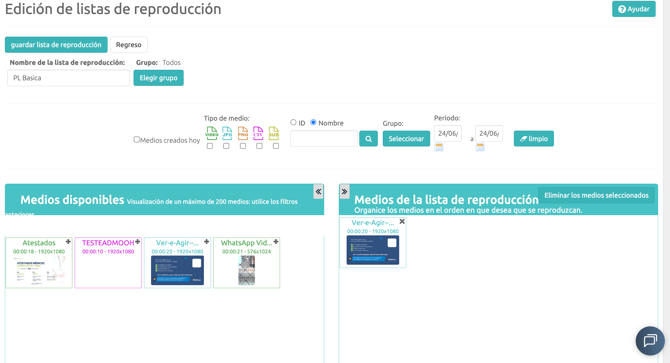Check Medios creados hoy checkbox
The image size is (670, 363).
(137, 140)
